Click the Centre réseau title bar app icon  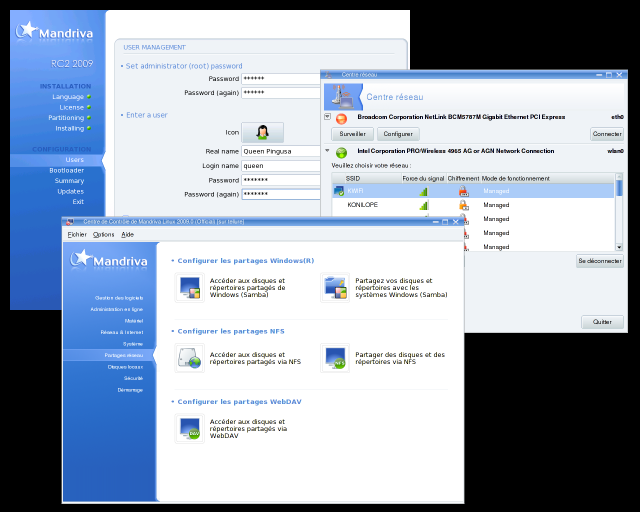click(x=329, y=75)
